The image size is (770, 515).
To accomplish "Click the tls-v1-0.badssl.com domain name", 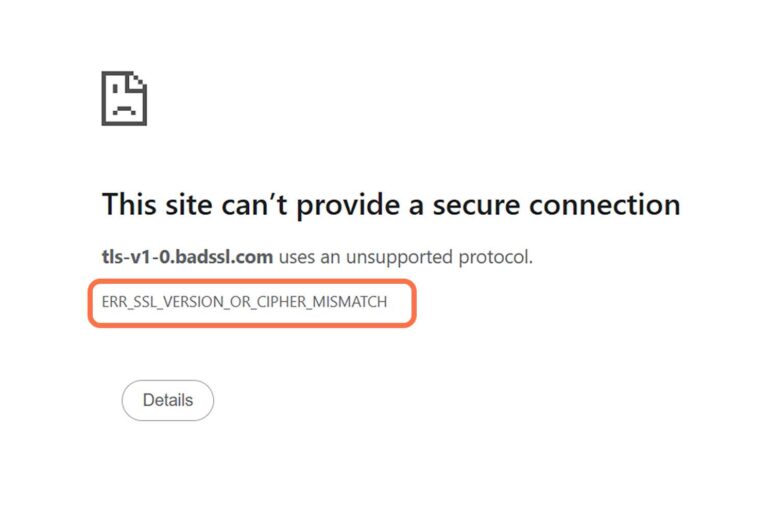I will tap(187, 257).
